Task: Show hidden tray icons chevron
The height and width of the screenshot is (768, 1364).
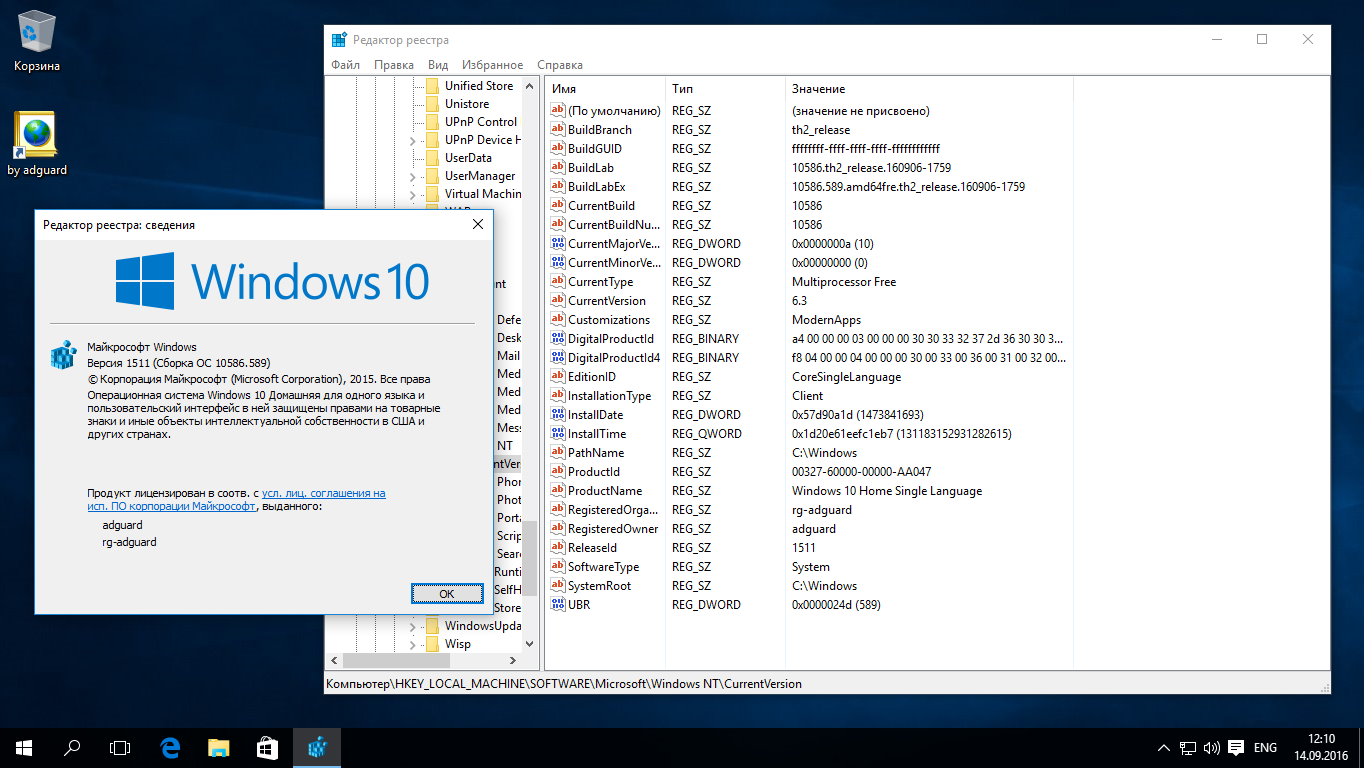Action: (x=1164, y=747)
